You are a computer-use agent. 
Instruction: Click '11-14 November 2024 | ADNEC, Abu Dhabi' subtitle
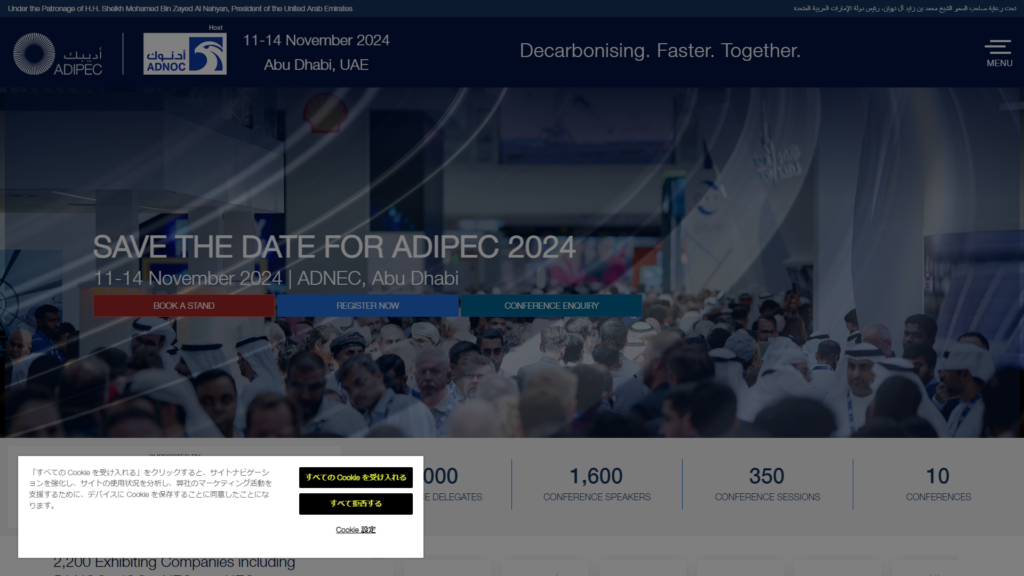[276, 278]
